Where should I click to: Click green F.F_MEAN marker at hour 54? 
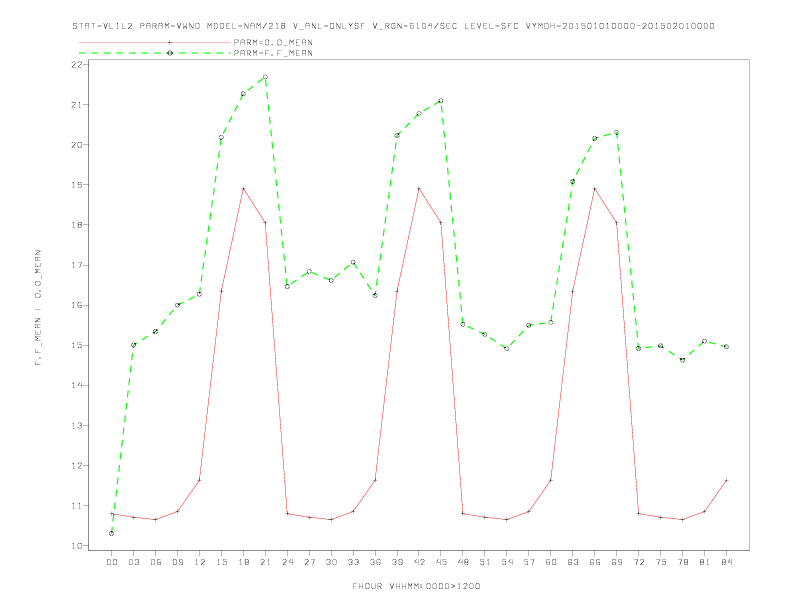pyautogui.click(x=507, y=348)
